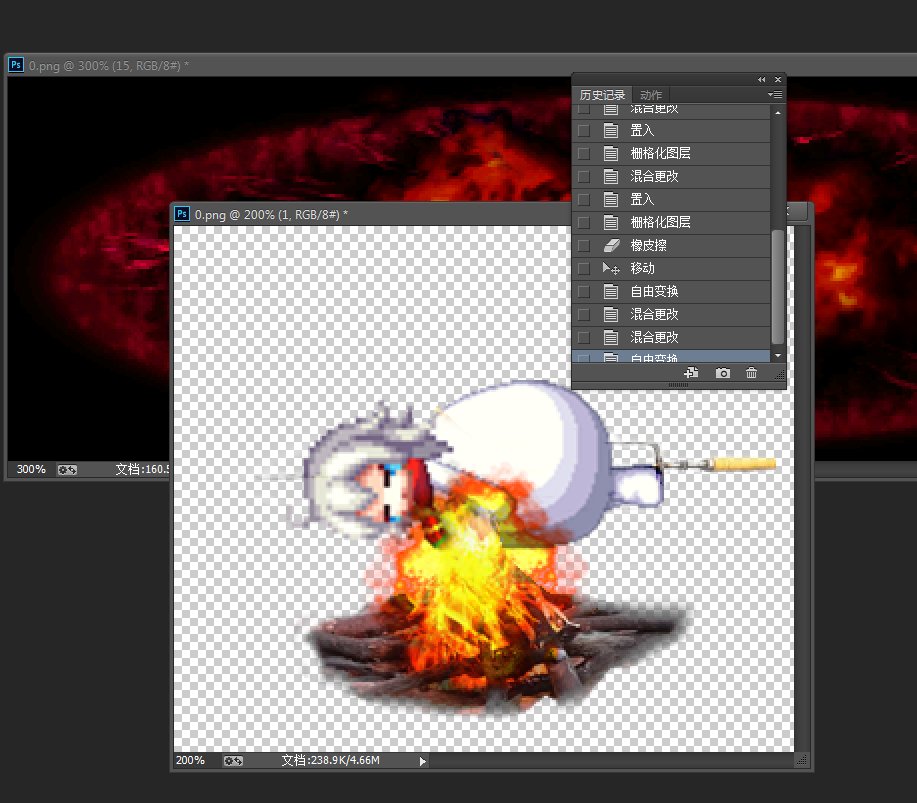Viewport: 917px width, 803px height.
Task: Switch to the 动作 tab
Action: (650, 95)
